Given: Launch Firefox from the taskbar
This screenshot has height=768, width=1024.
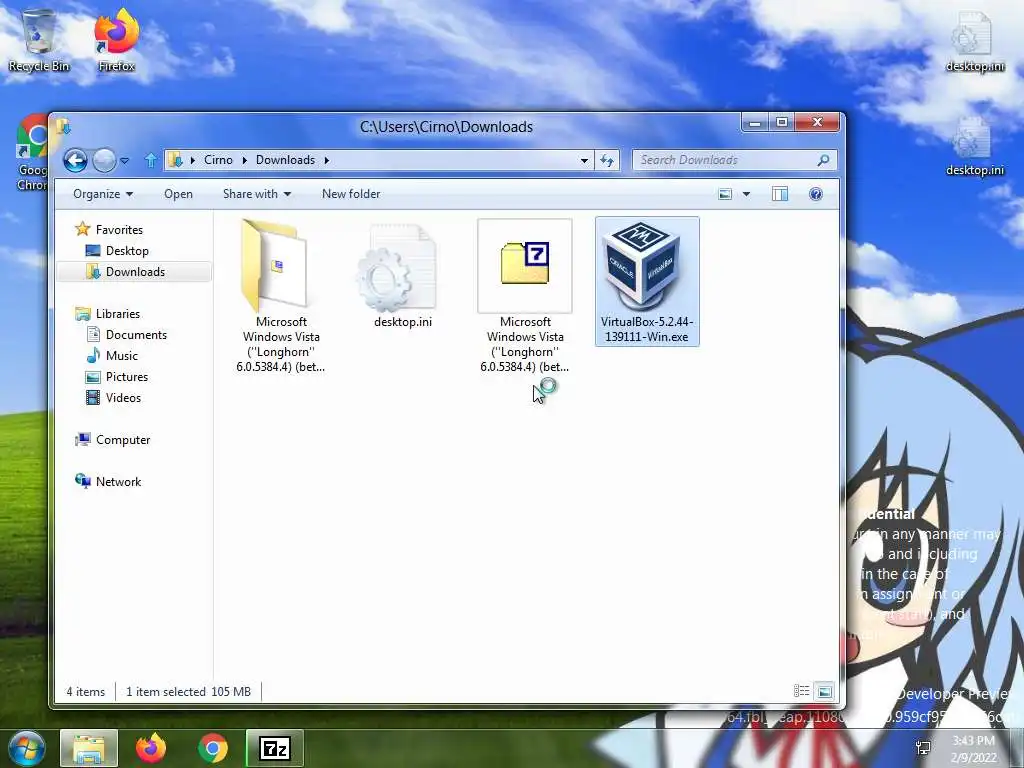Looking at the screenshot, I should (151, 748).
